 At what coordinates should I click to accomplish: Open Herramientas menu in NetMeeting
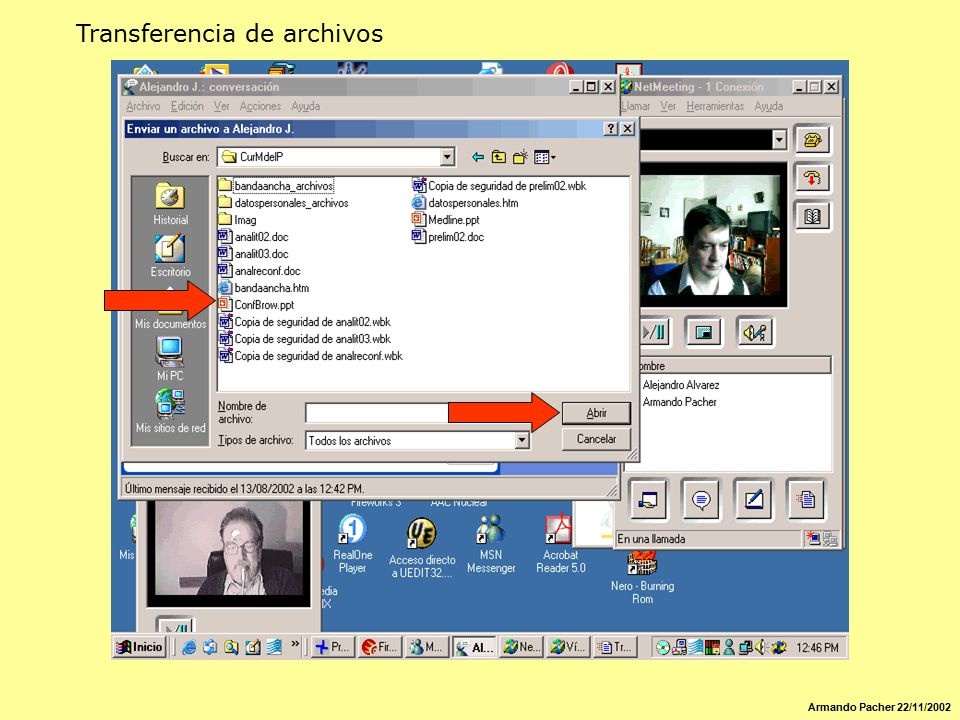point(714,107)
